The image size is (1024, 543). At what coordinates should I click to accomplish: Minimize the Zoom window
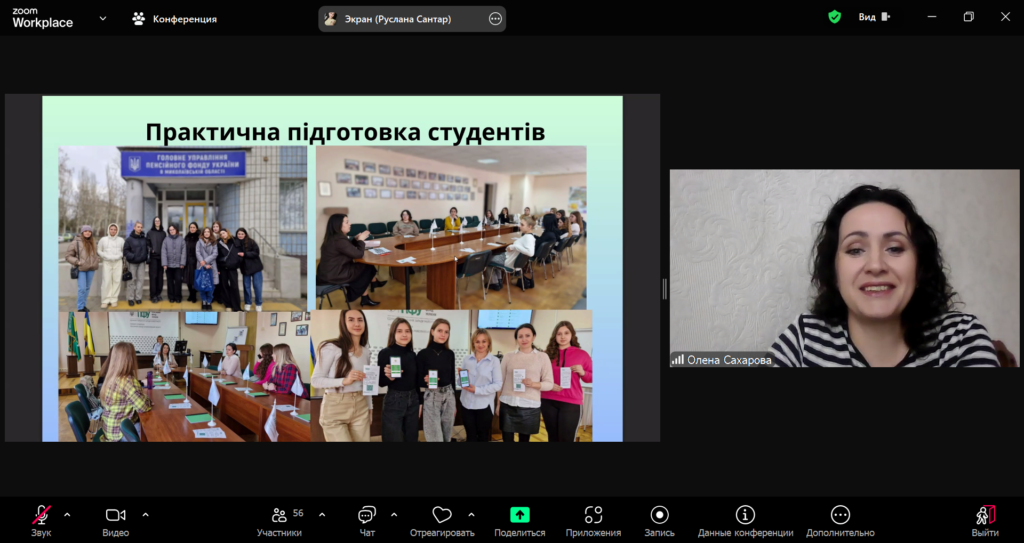coord(932,17)
